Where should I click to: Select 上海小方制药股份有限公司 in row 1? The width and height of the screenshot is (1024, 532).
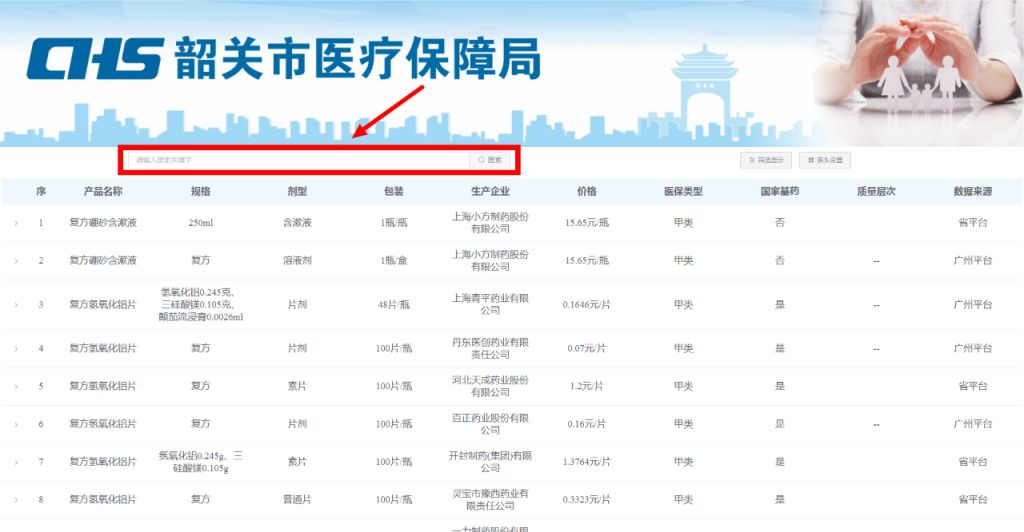(x=490, y=223)
